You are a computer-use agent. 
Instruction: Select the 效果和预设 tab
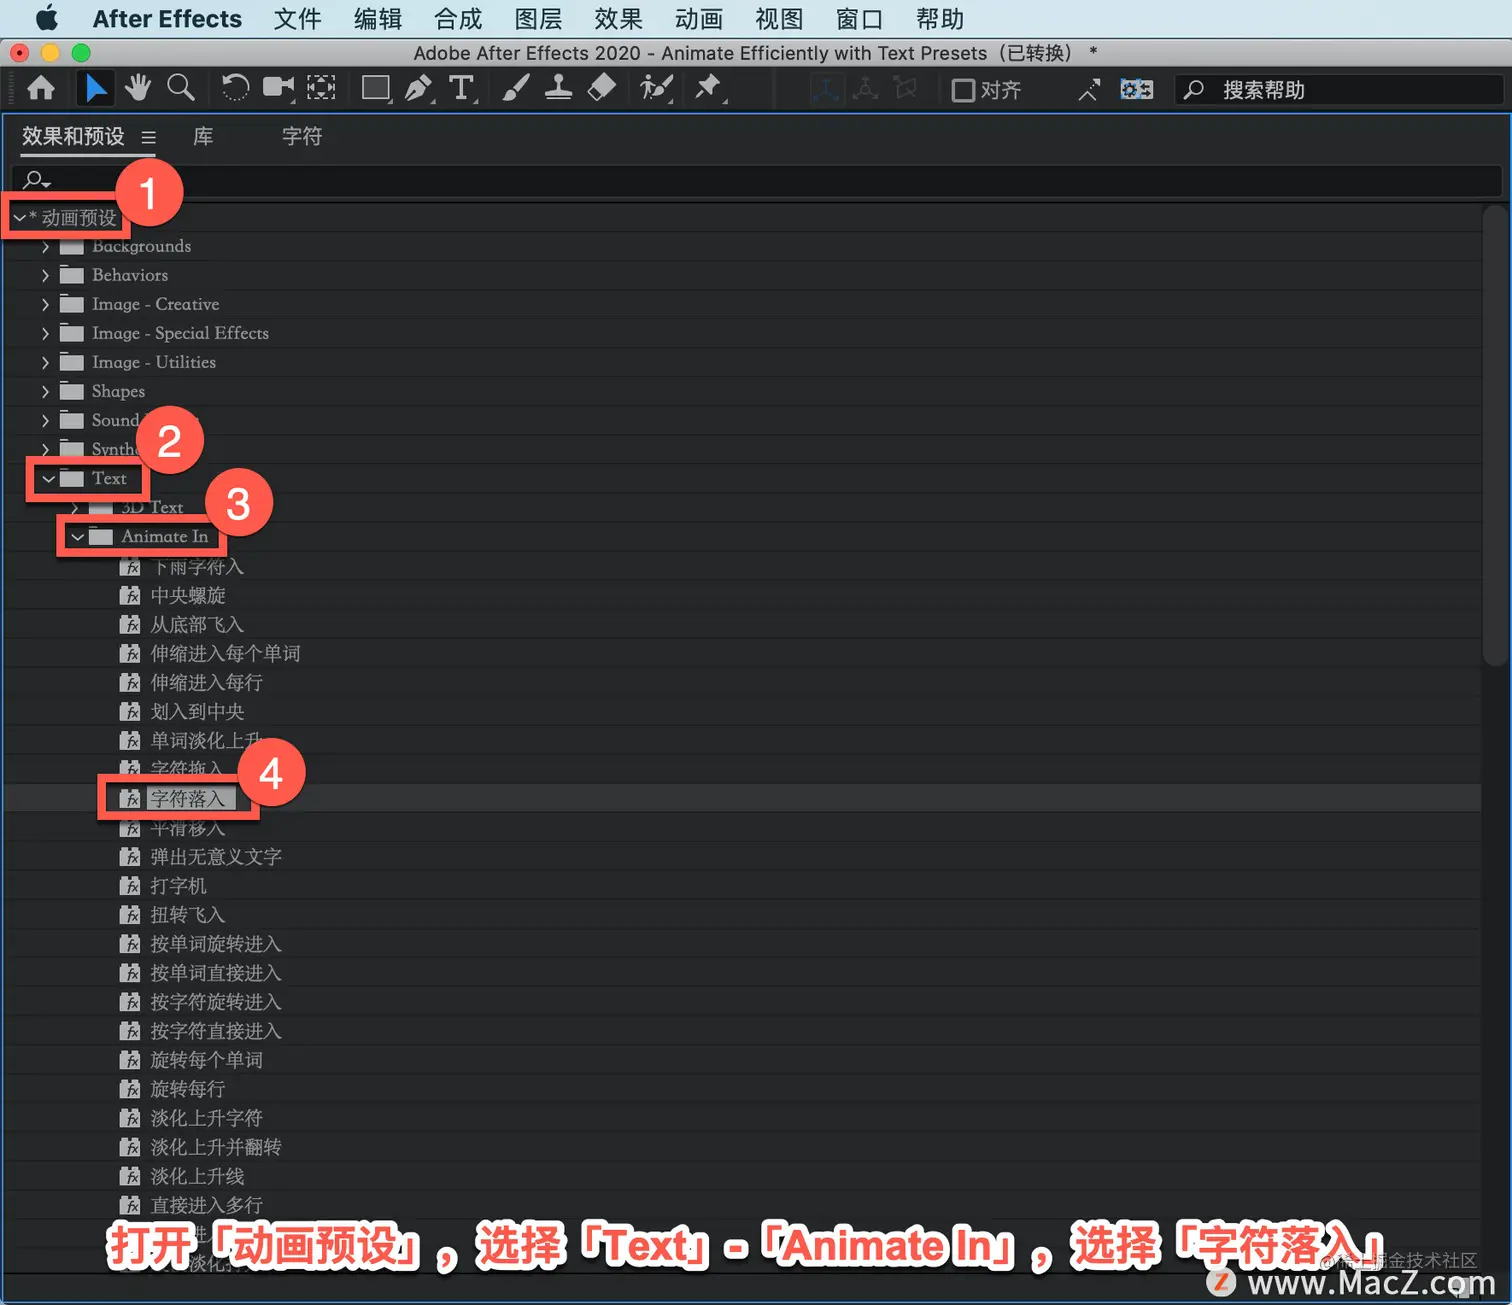(x=73, y=137)
